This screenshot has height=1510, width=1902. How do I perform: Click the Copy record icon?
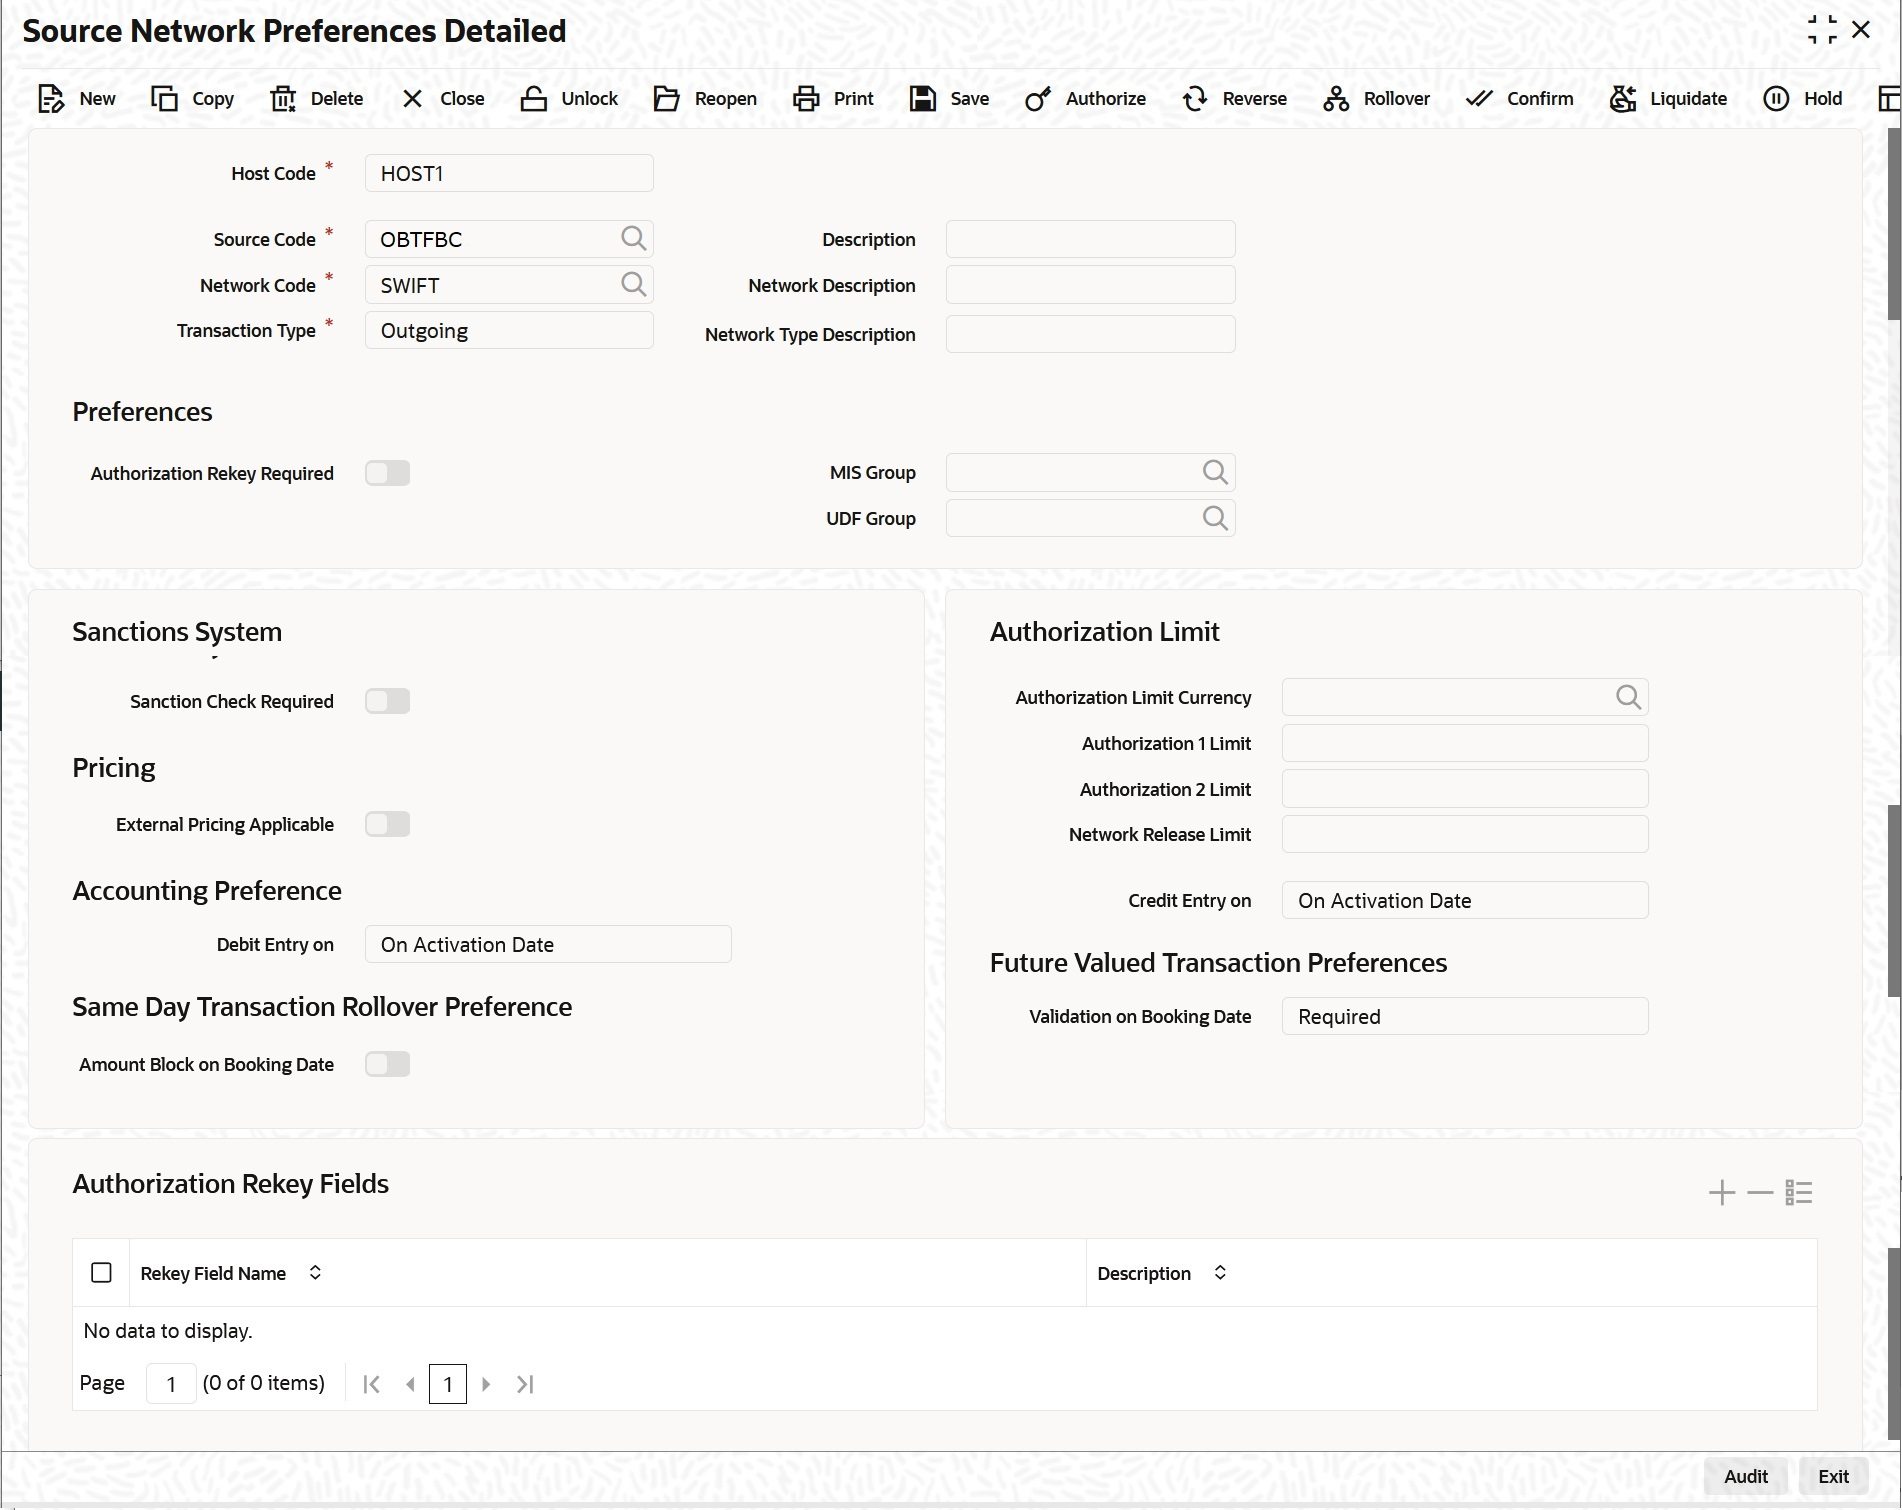[164, 99]
